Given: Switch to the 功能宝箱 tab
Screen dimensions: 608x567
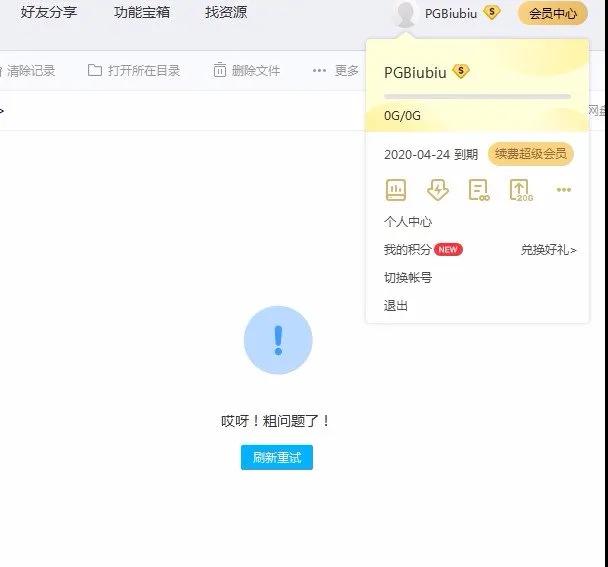Looking at the screenshot, I should click(x=142, y=13).
